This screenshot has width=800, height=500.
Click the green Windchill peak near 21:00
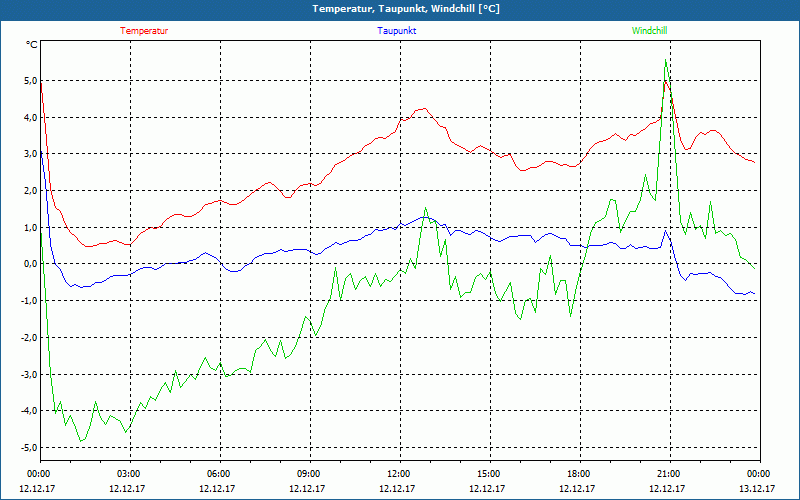665,60
